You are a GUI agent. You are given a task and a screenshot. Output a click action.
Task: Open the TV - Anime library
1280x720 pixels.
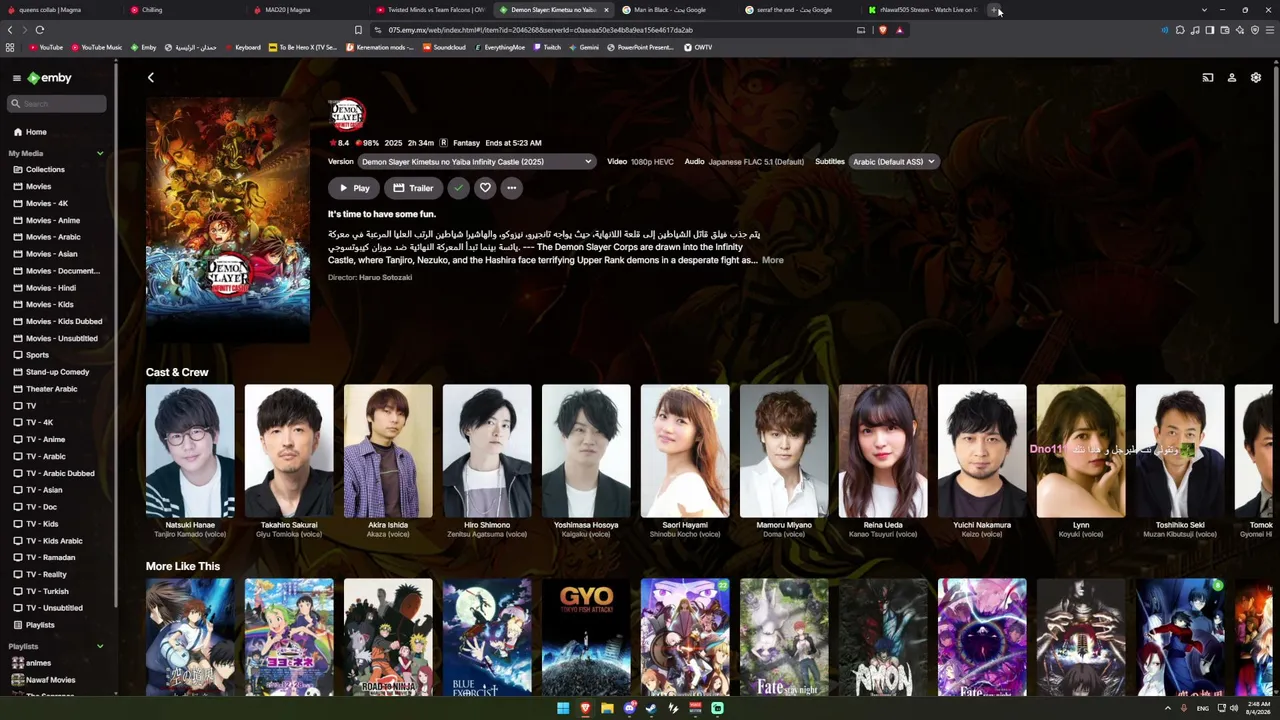pyautogui.click(x=45, y=439)
